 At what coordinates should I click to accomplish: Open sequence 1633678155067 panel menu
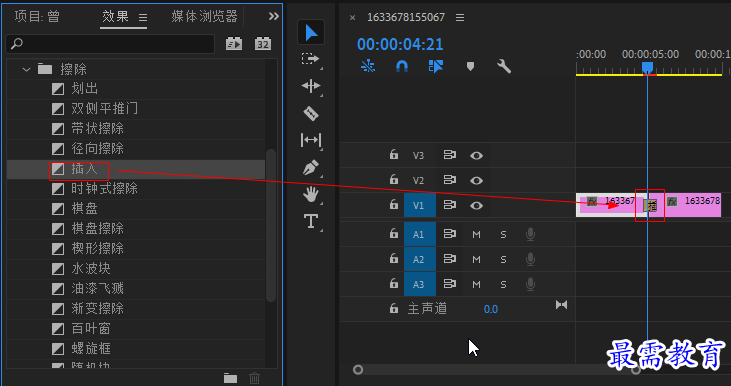click(460, 18)
